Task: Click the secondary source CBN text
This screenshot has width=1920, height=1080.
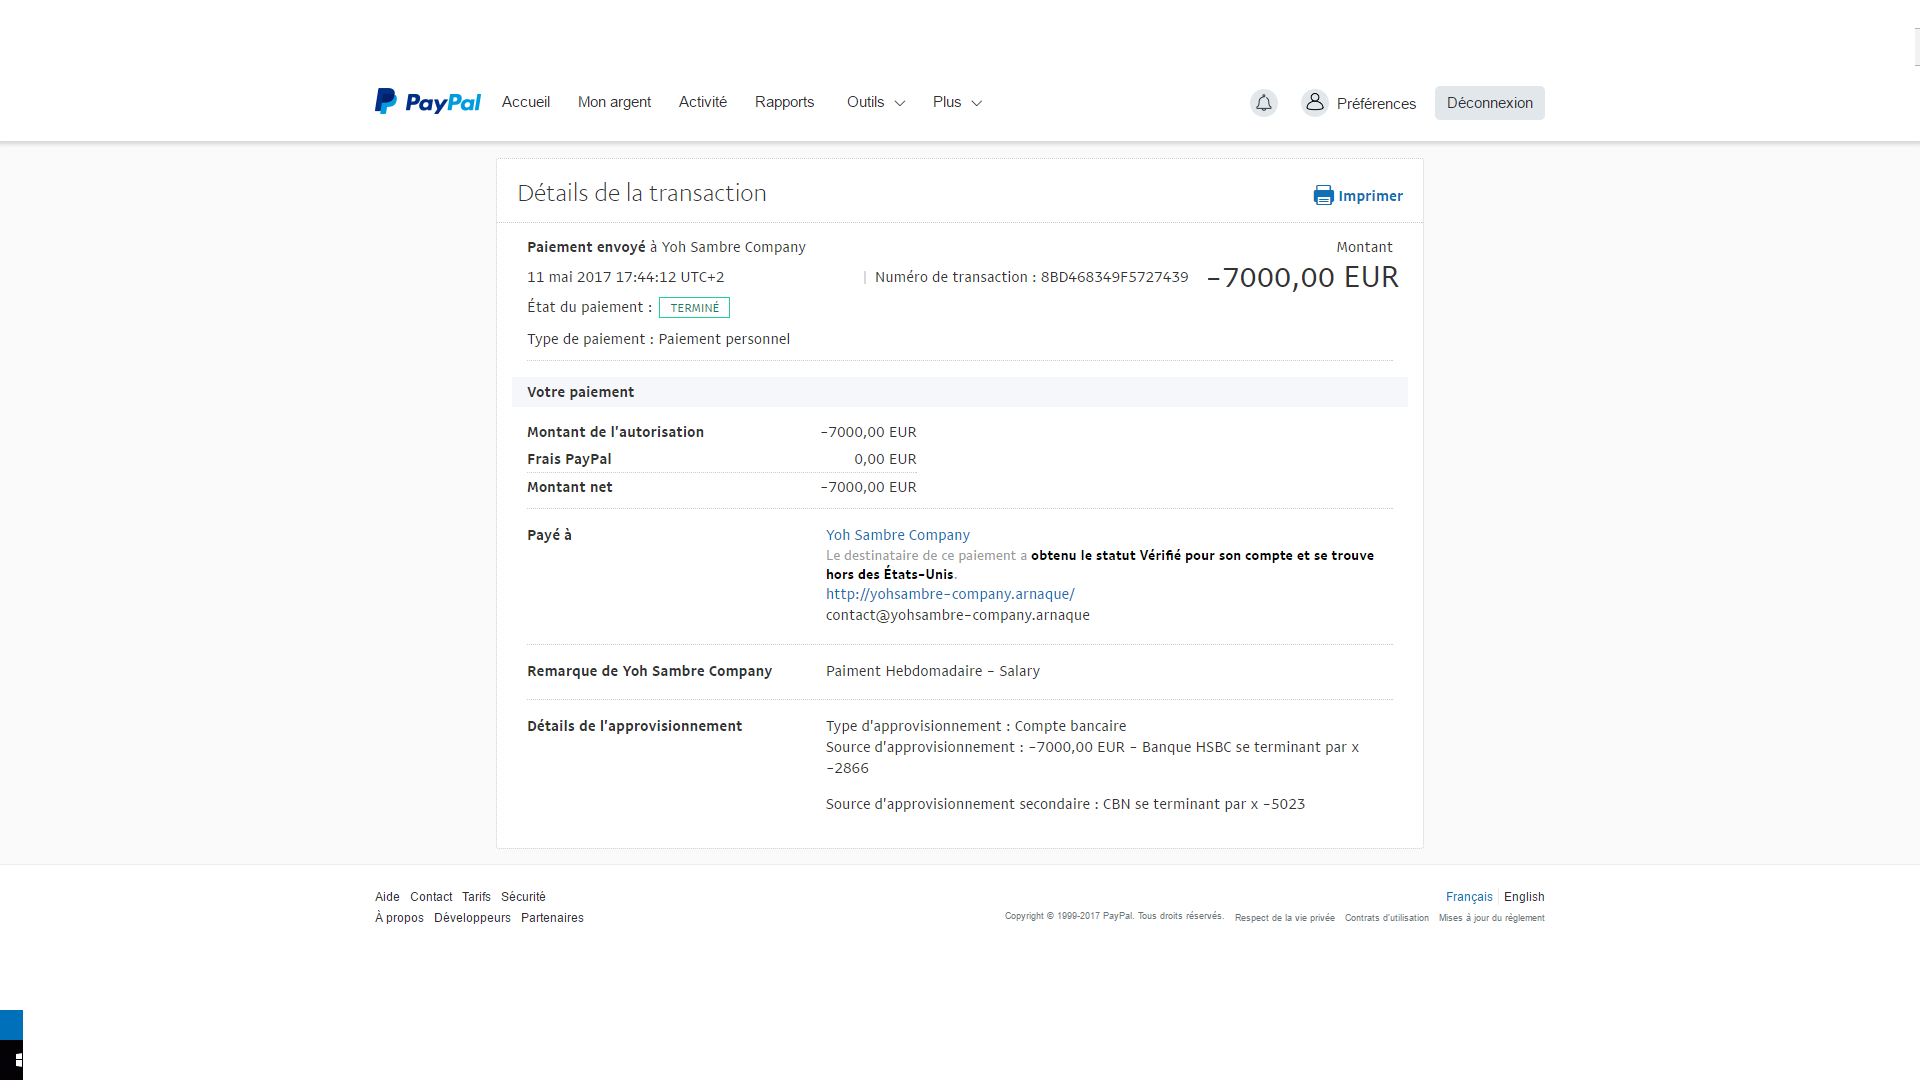Action: coord(1065,804)
